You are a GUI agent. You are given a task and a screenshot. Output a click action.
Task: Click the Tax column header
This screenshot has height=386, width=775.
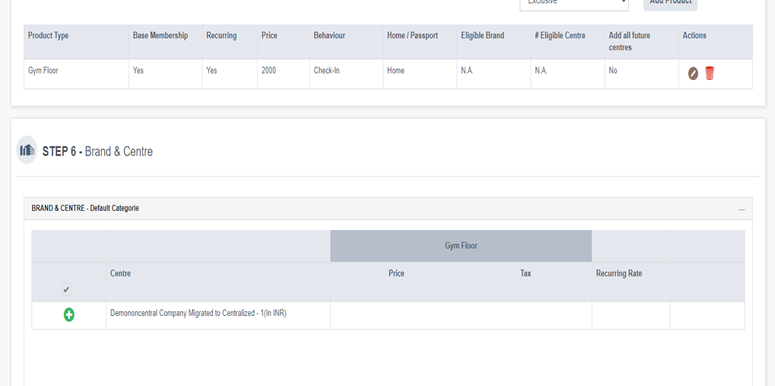pyautogui.click(x=525, y=273)
